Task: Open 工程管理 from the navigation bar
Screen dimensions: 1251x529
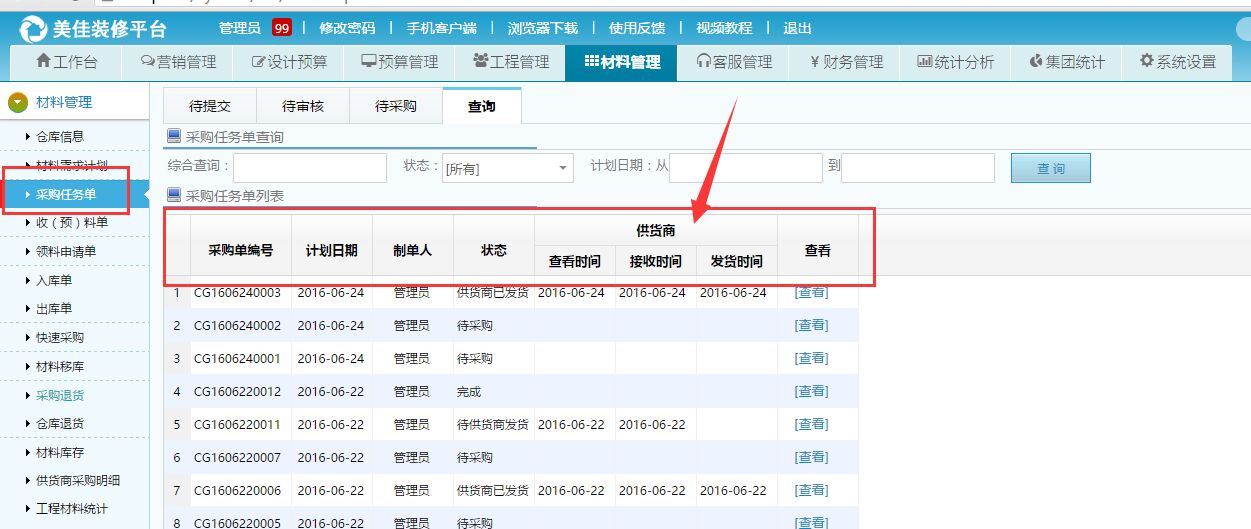Action: pyautogui.click(x=510, y=62)
